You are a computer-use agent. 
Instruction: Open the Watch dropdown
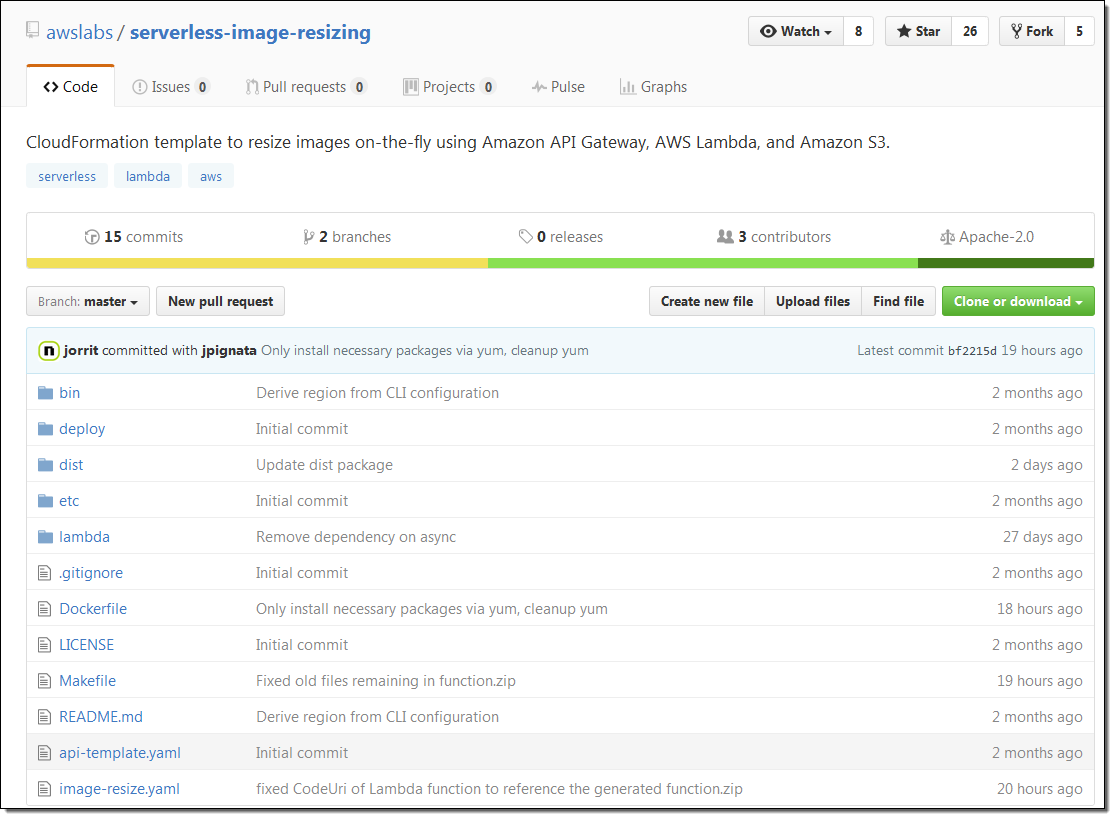point(796,31)
